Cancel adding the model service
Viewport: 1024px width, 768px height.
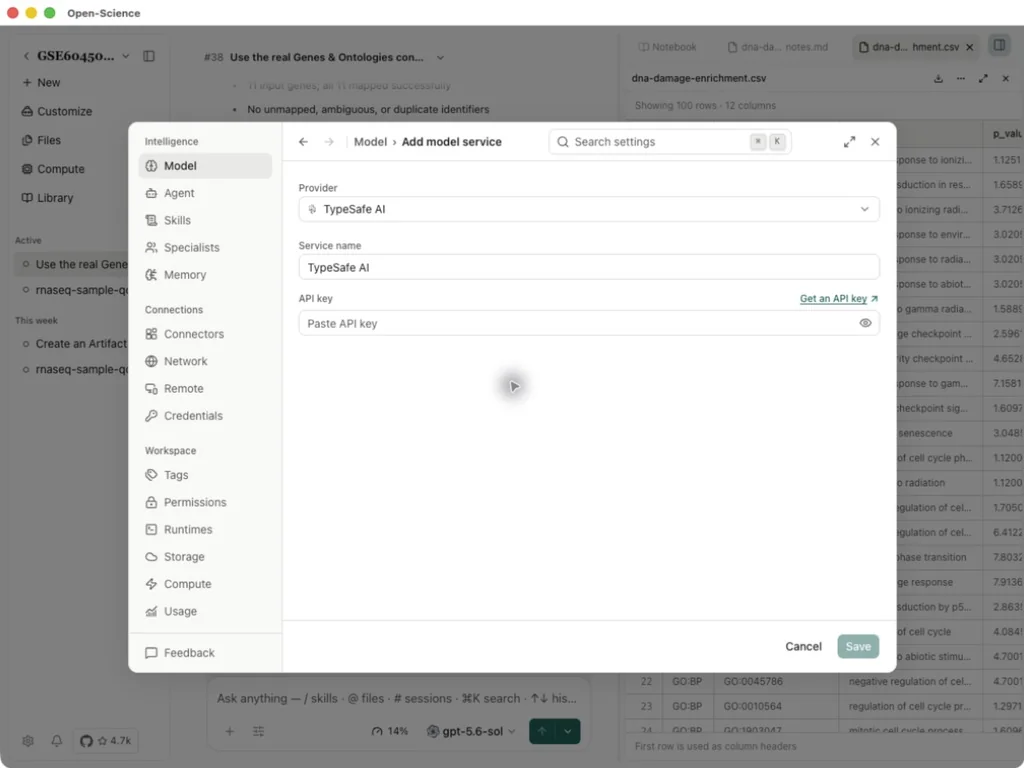[803, 647]
